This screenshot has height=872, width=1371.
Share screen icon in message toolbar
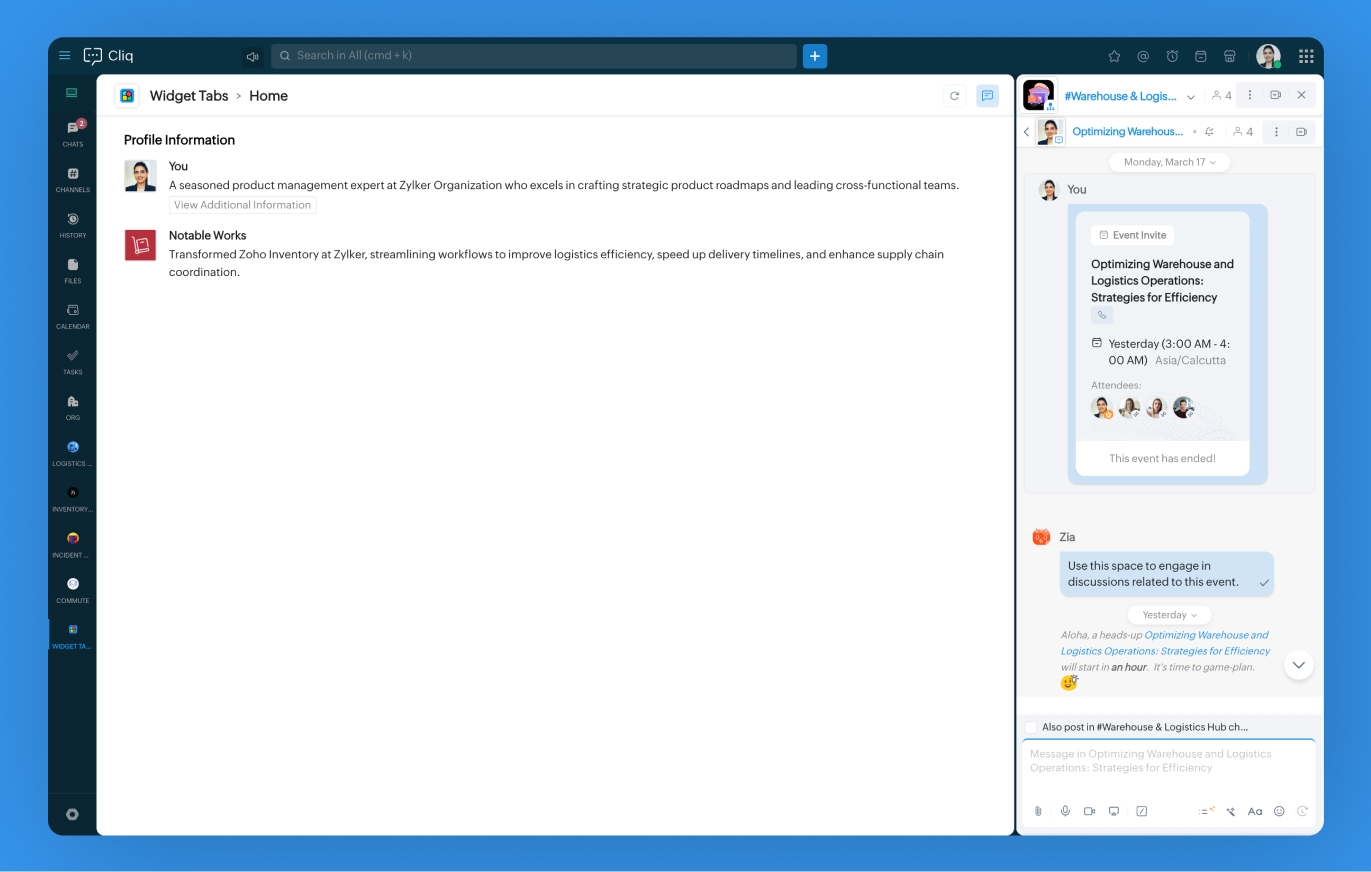pyautogui.click(x=1114, y=811)
